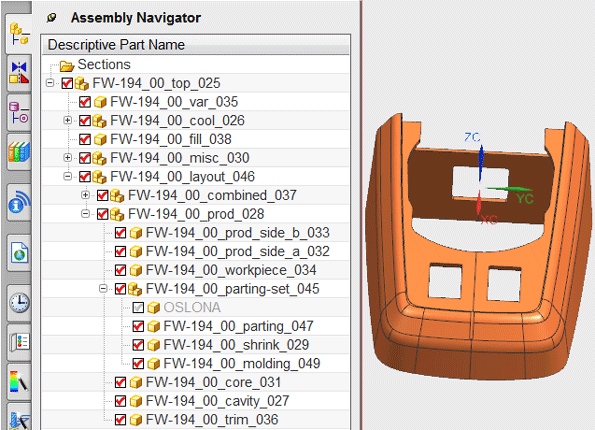This screenshot has height=430, width=595.
Task: Click the blue ZC axis arrow
Action: pyautogui.click(x=481, y=162)
